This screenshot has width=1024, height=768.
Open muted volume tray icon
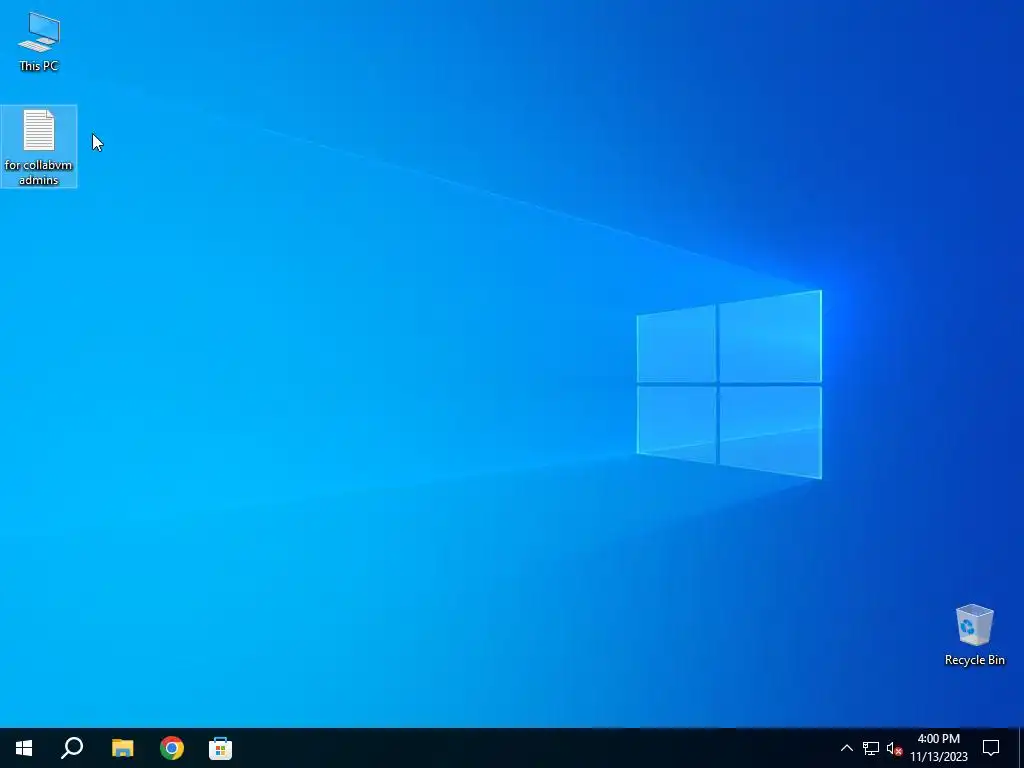[x=894, y=749]
